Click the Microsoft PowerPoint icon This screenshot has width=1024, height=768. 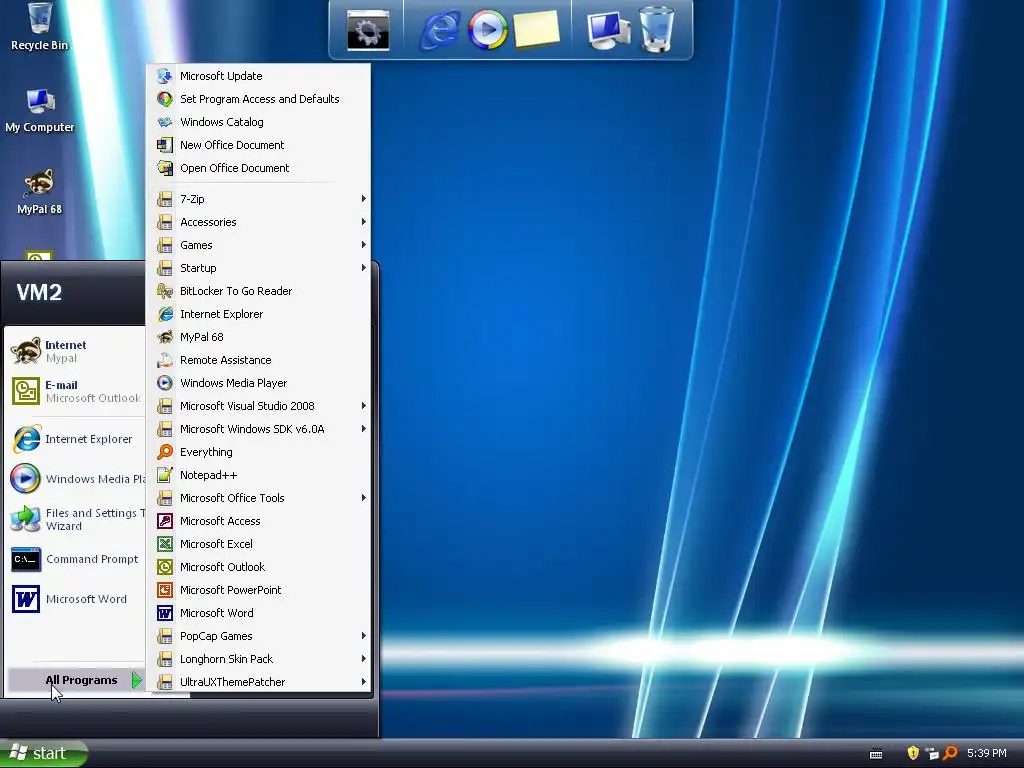(165, 590)
